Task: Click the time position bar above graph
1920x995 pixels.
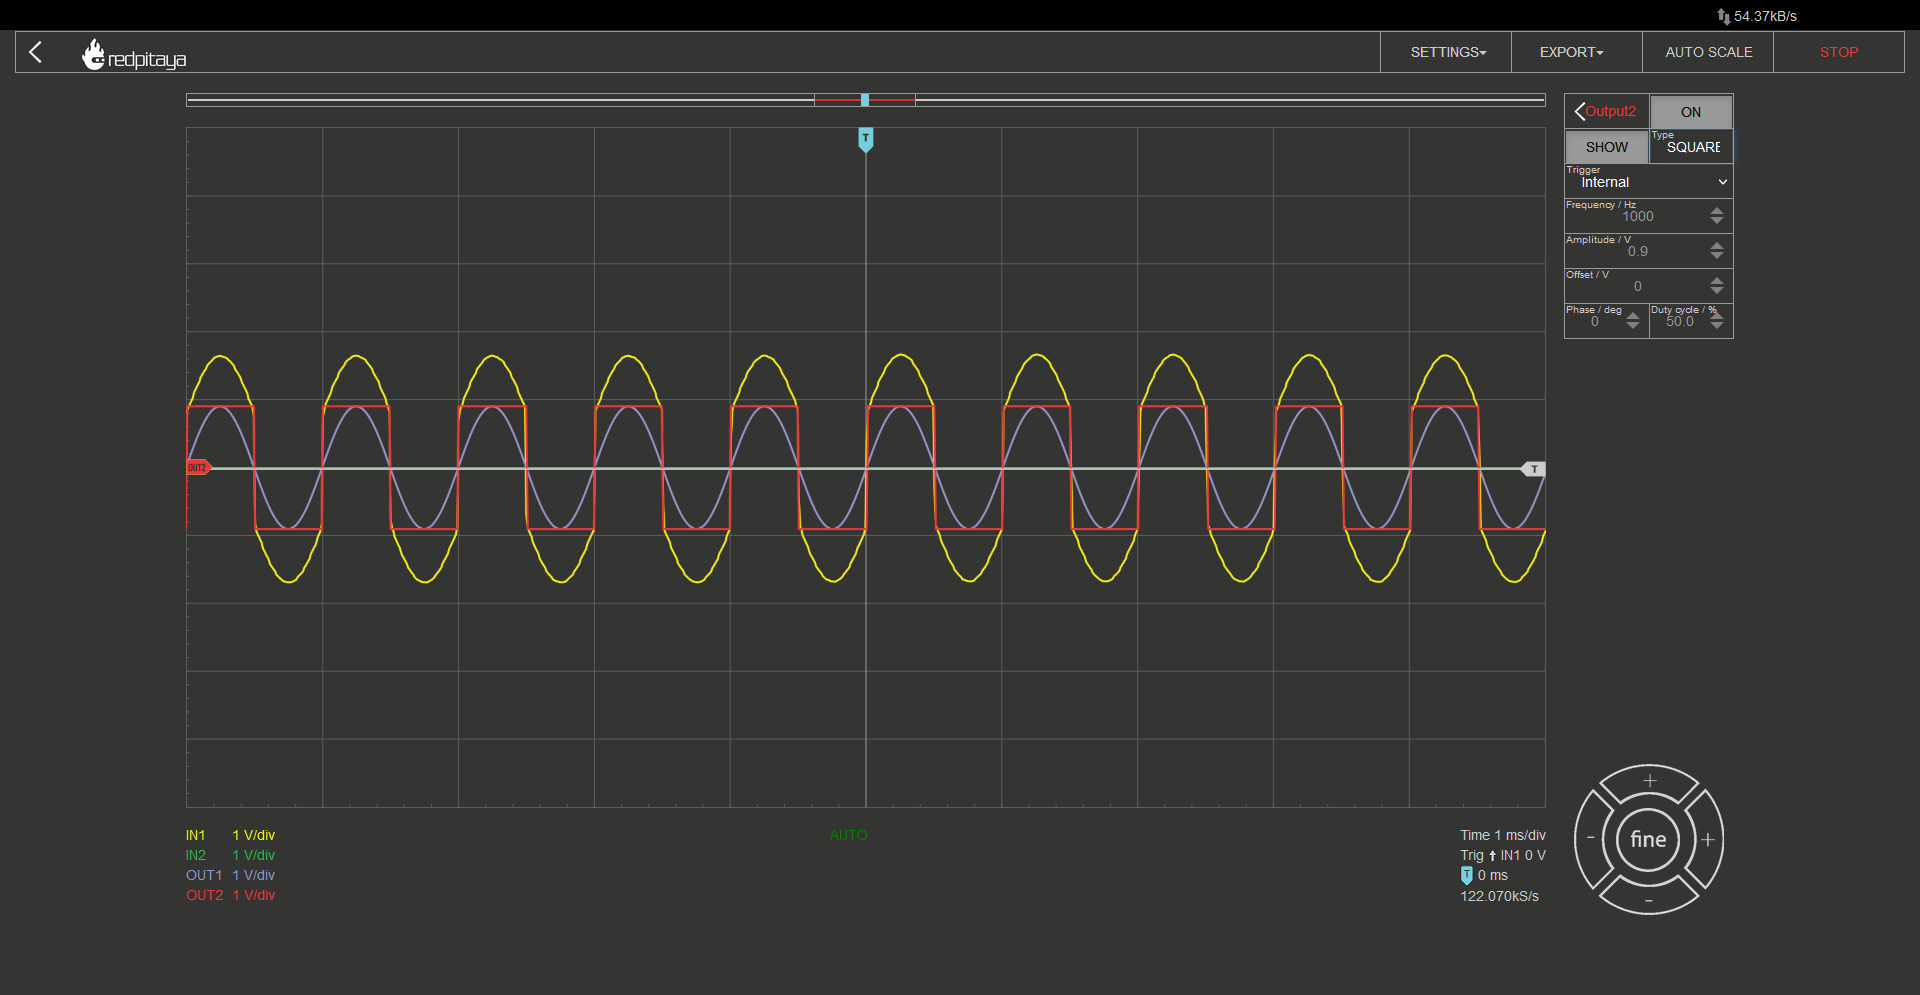Action: coord(865,100)
